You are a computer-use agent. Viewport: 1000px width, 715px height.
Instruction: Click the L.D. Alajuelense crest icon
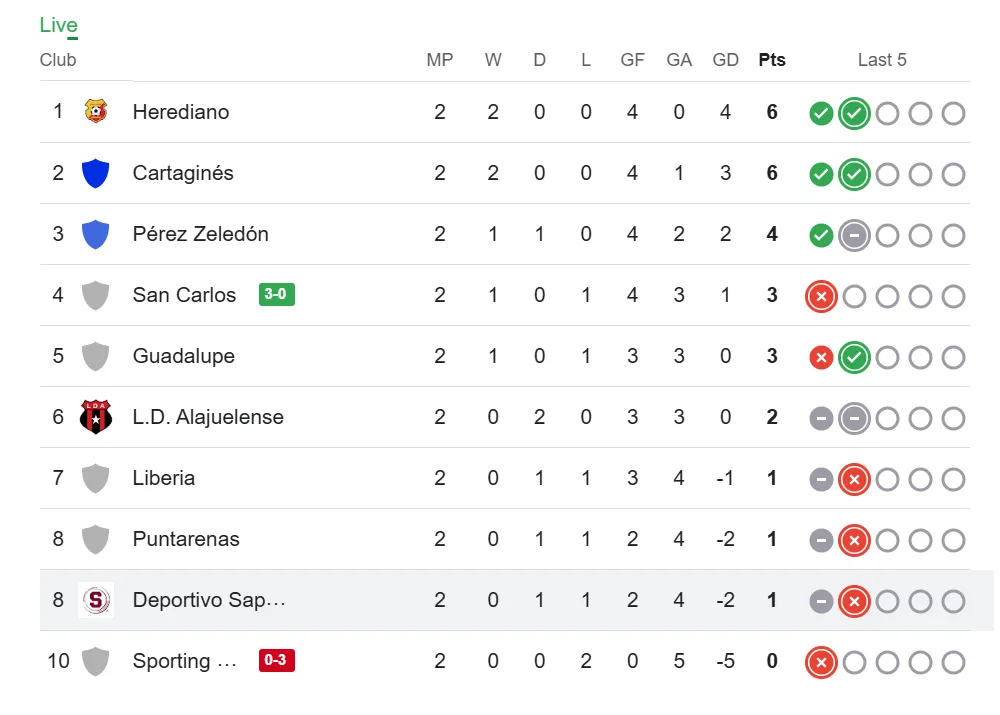(95, 417)
